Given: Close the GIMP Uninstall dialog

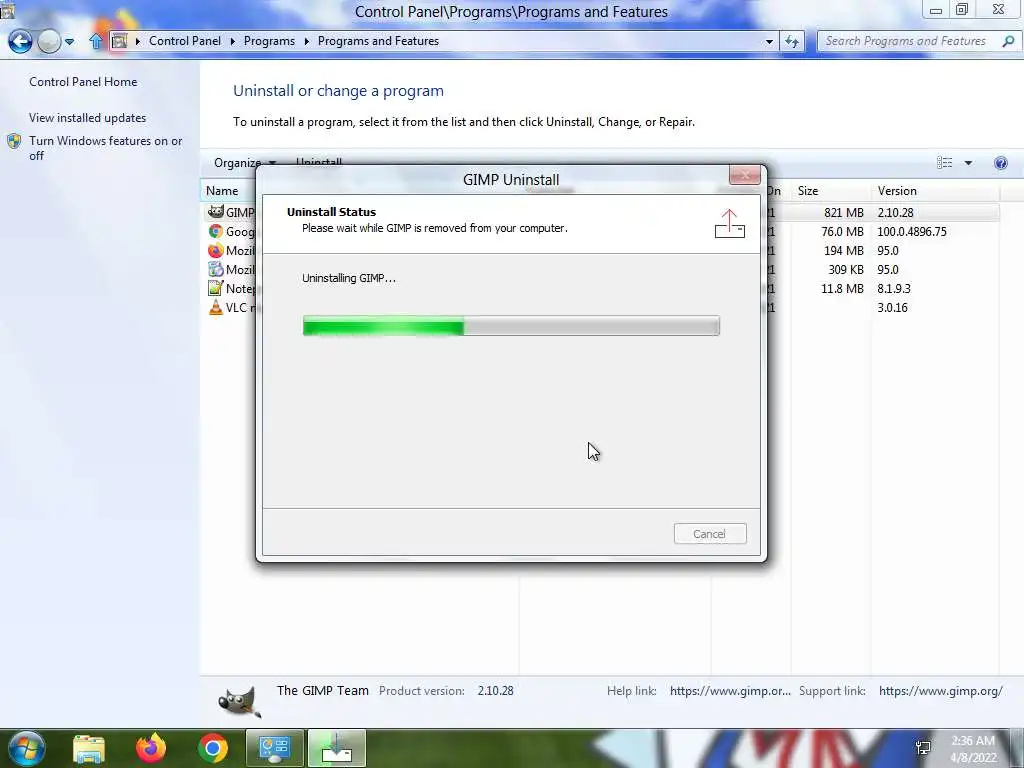Looking at the screenshot, I should (x=744, y=175).
